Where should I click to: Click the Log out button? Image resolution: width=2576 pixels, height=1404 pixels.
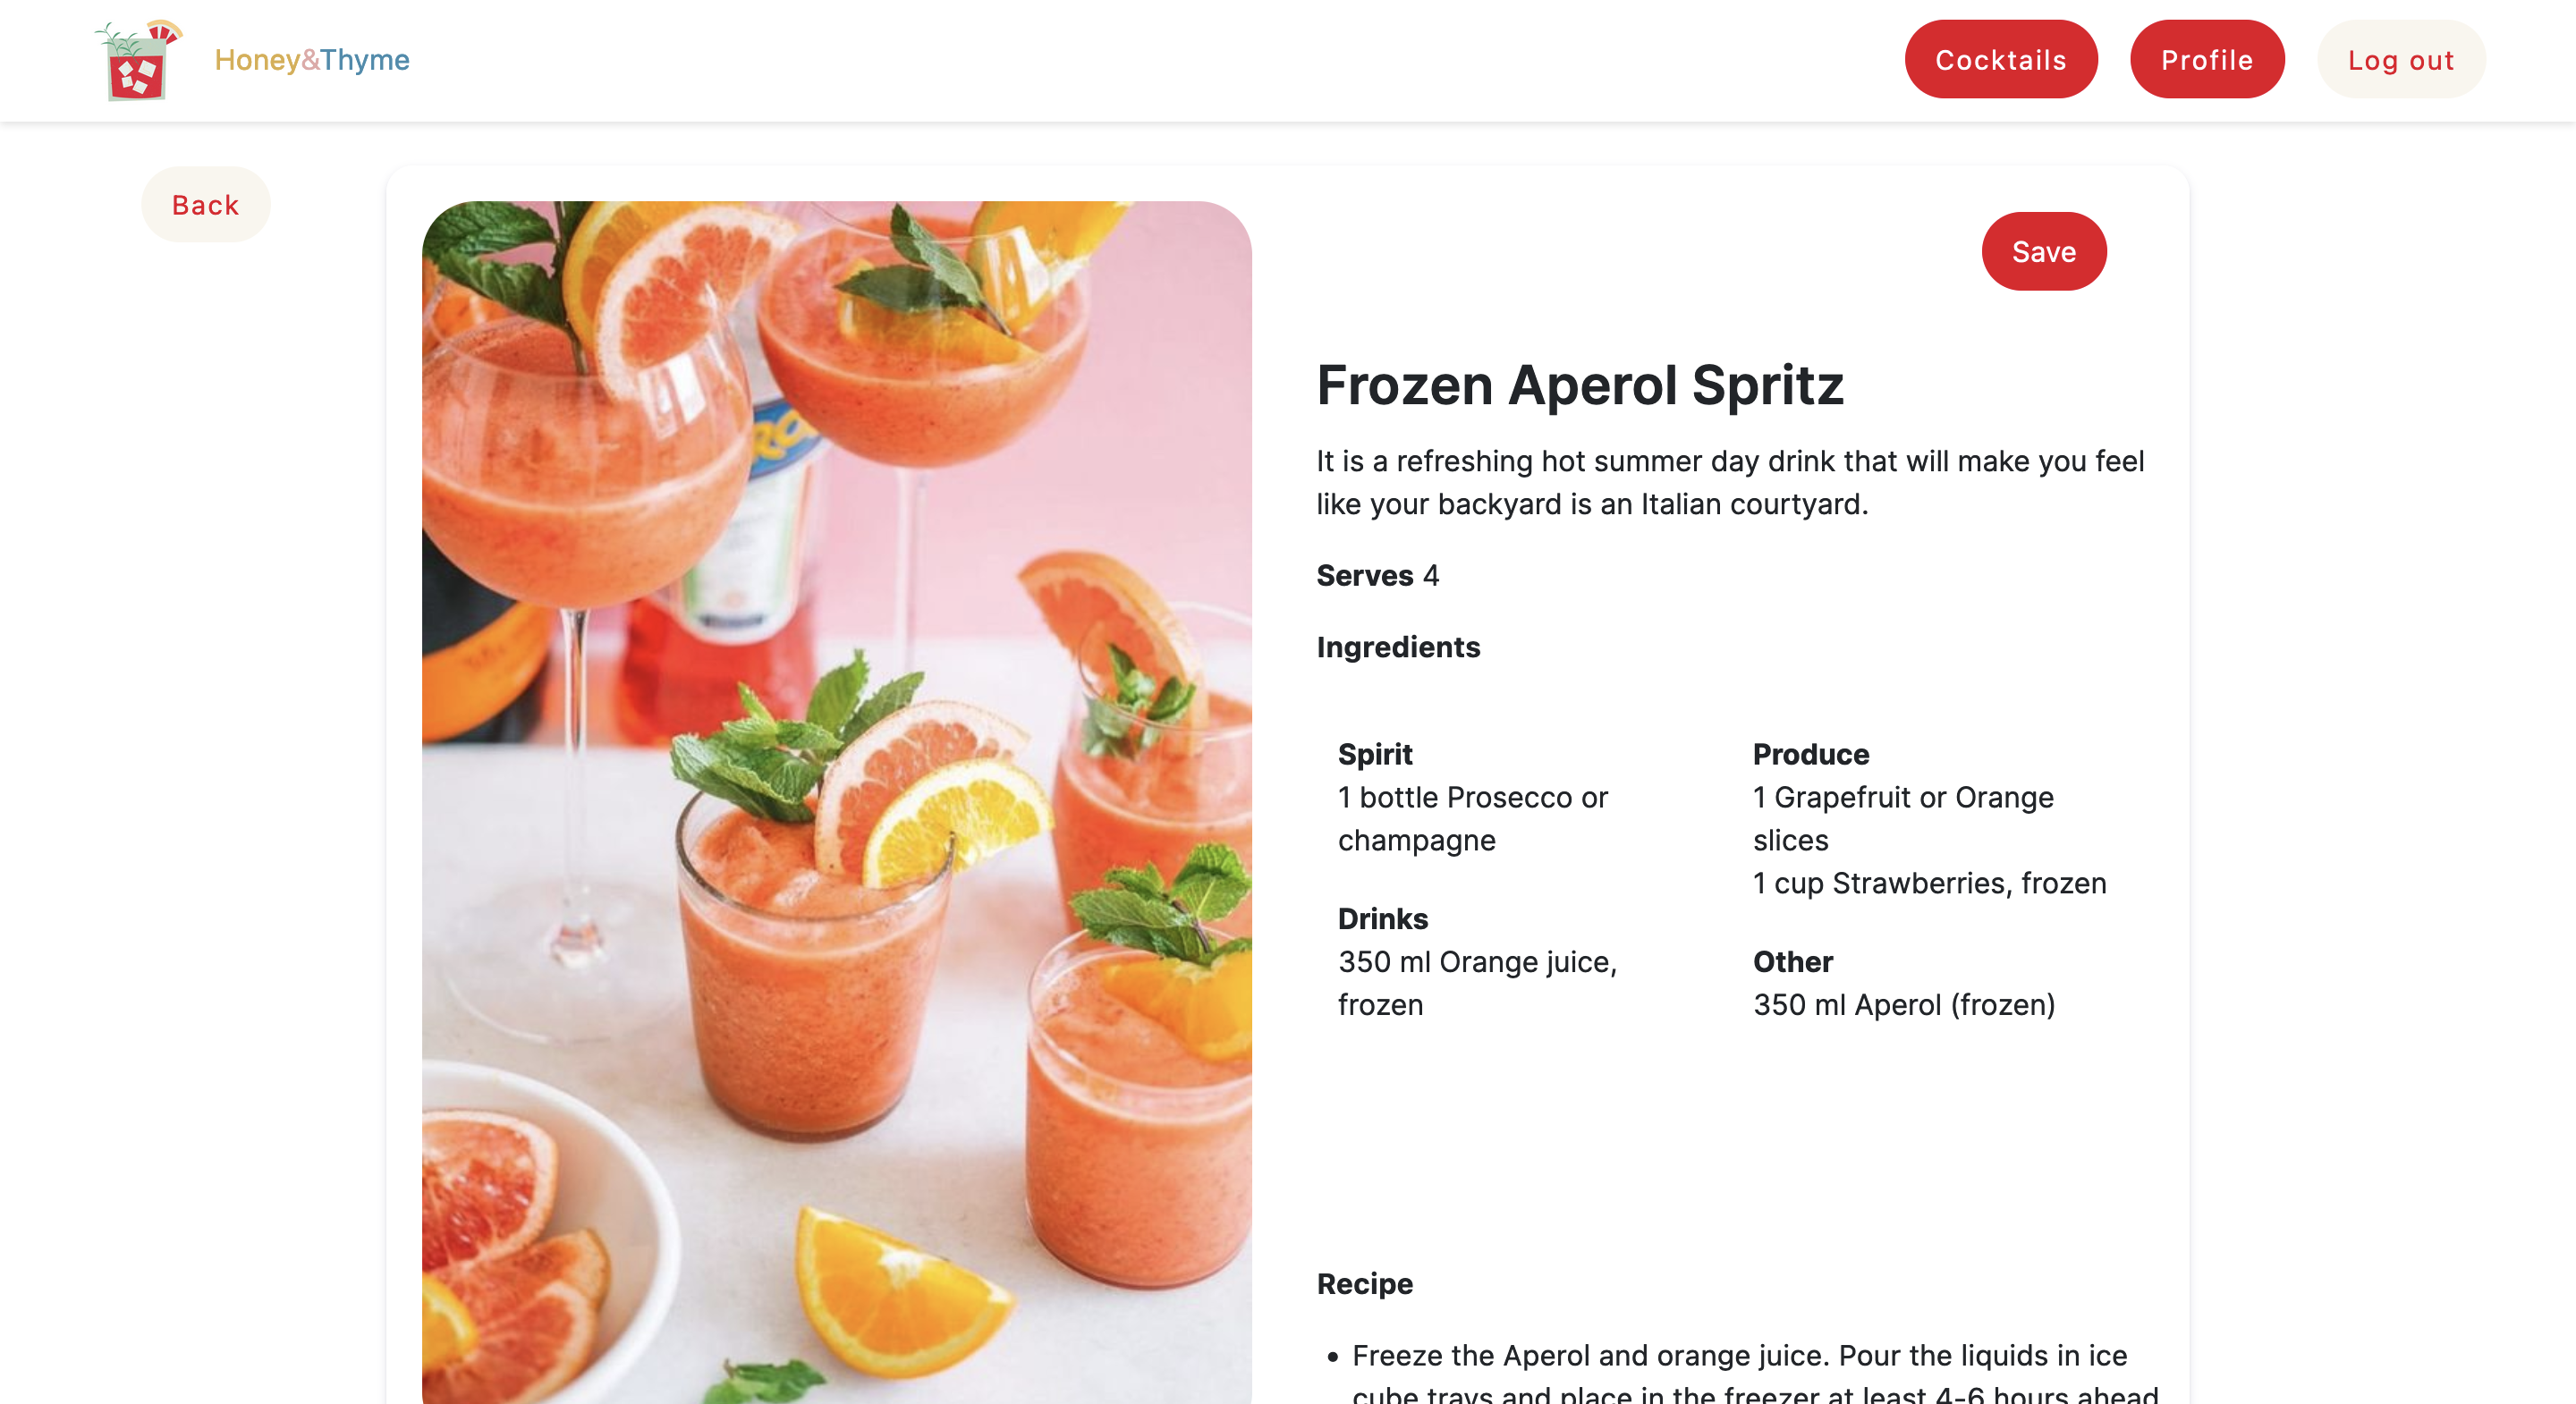[2401, 60]
